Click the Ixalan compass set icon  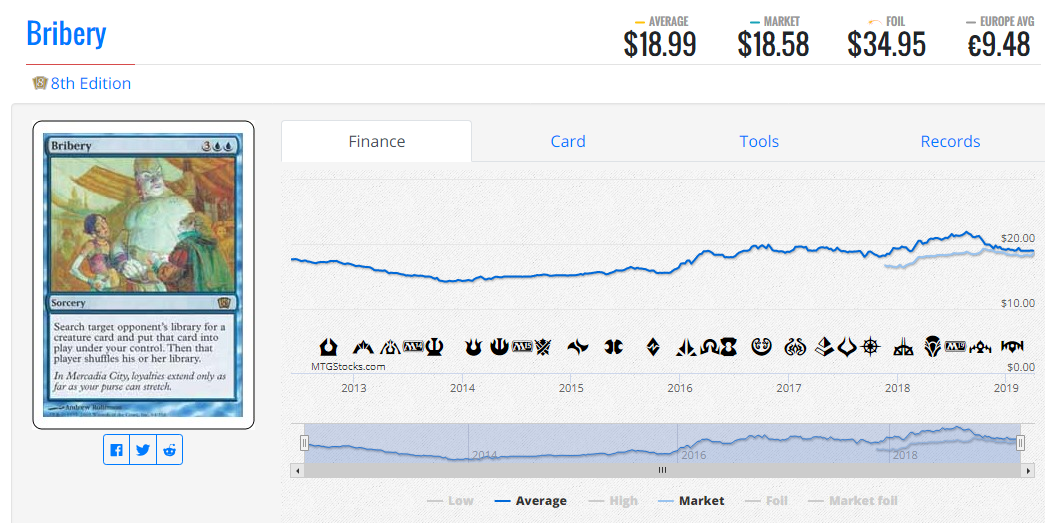pyautogui.click(x=870, y=347)
